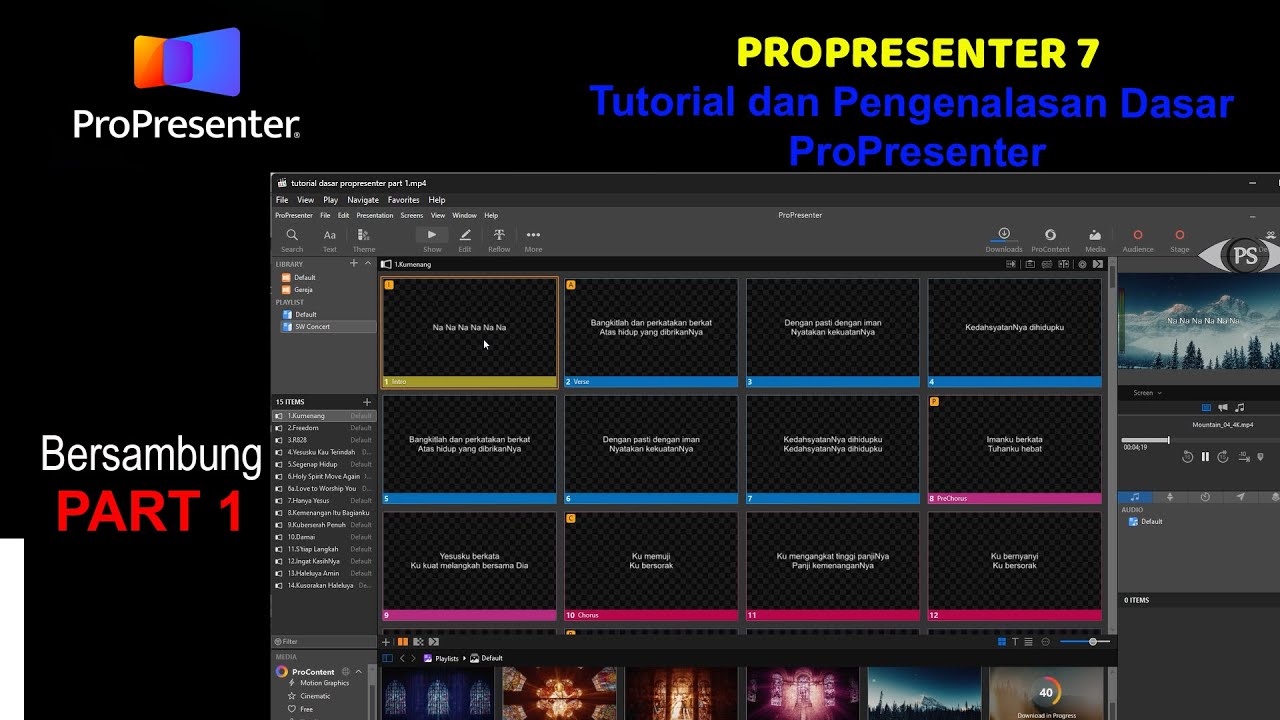Add a new library or playlist
This screenshot has width=1280, height=720.
point(353,264)
